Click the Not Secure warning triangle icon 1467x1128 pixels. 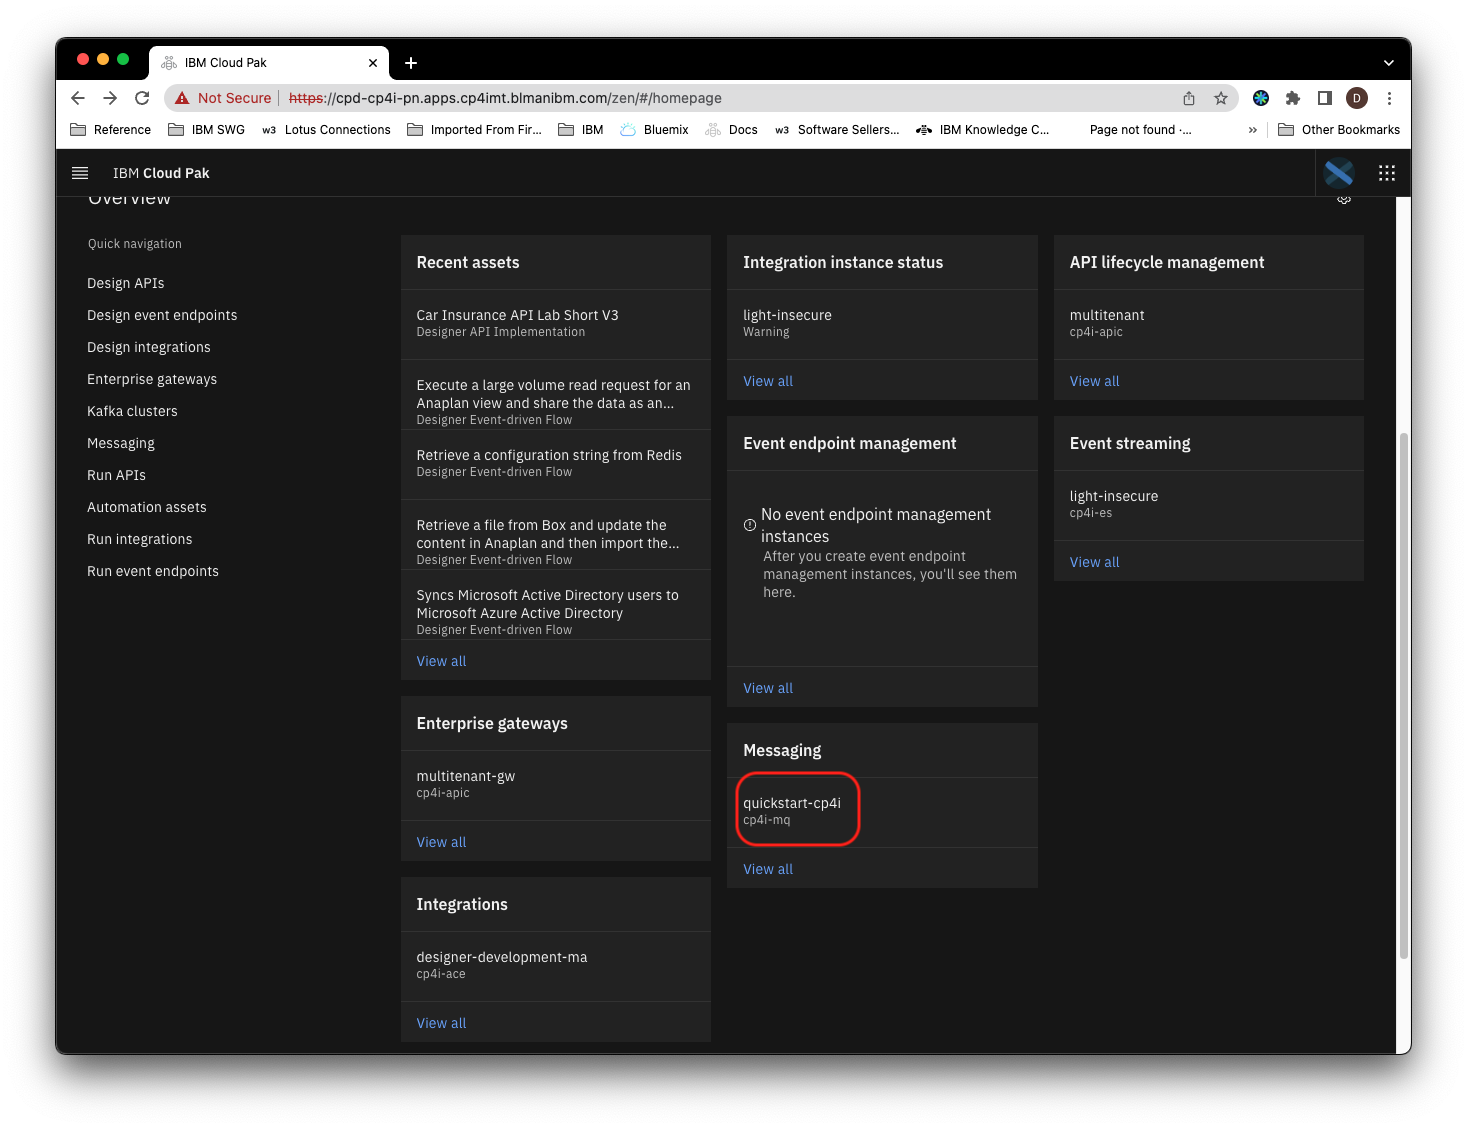pyautogui.click(x=182, y=98)
